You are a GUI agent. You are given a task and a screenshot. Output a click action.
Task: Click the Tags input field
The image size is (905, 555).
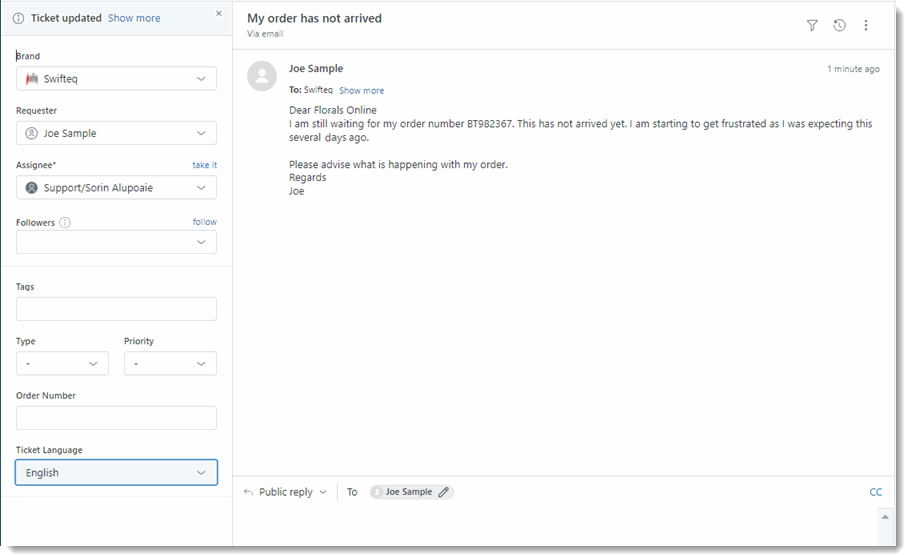[x=117, y=309]
